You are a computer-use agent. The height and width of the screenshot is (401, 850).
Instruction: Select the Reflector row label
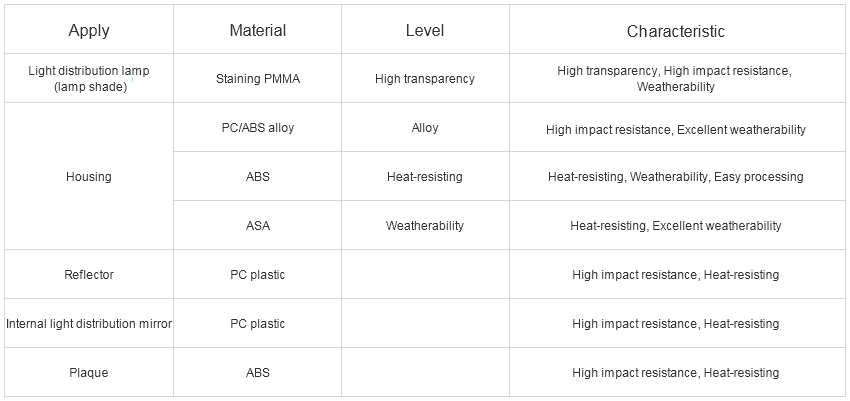coord(89,275)
